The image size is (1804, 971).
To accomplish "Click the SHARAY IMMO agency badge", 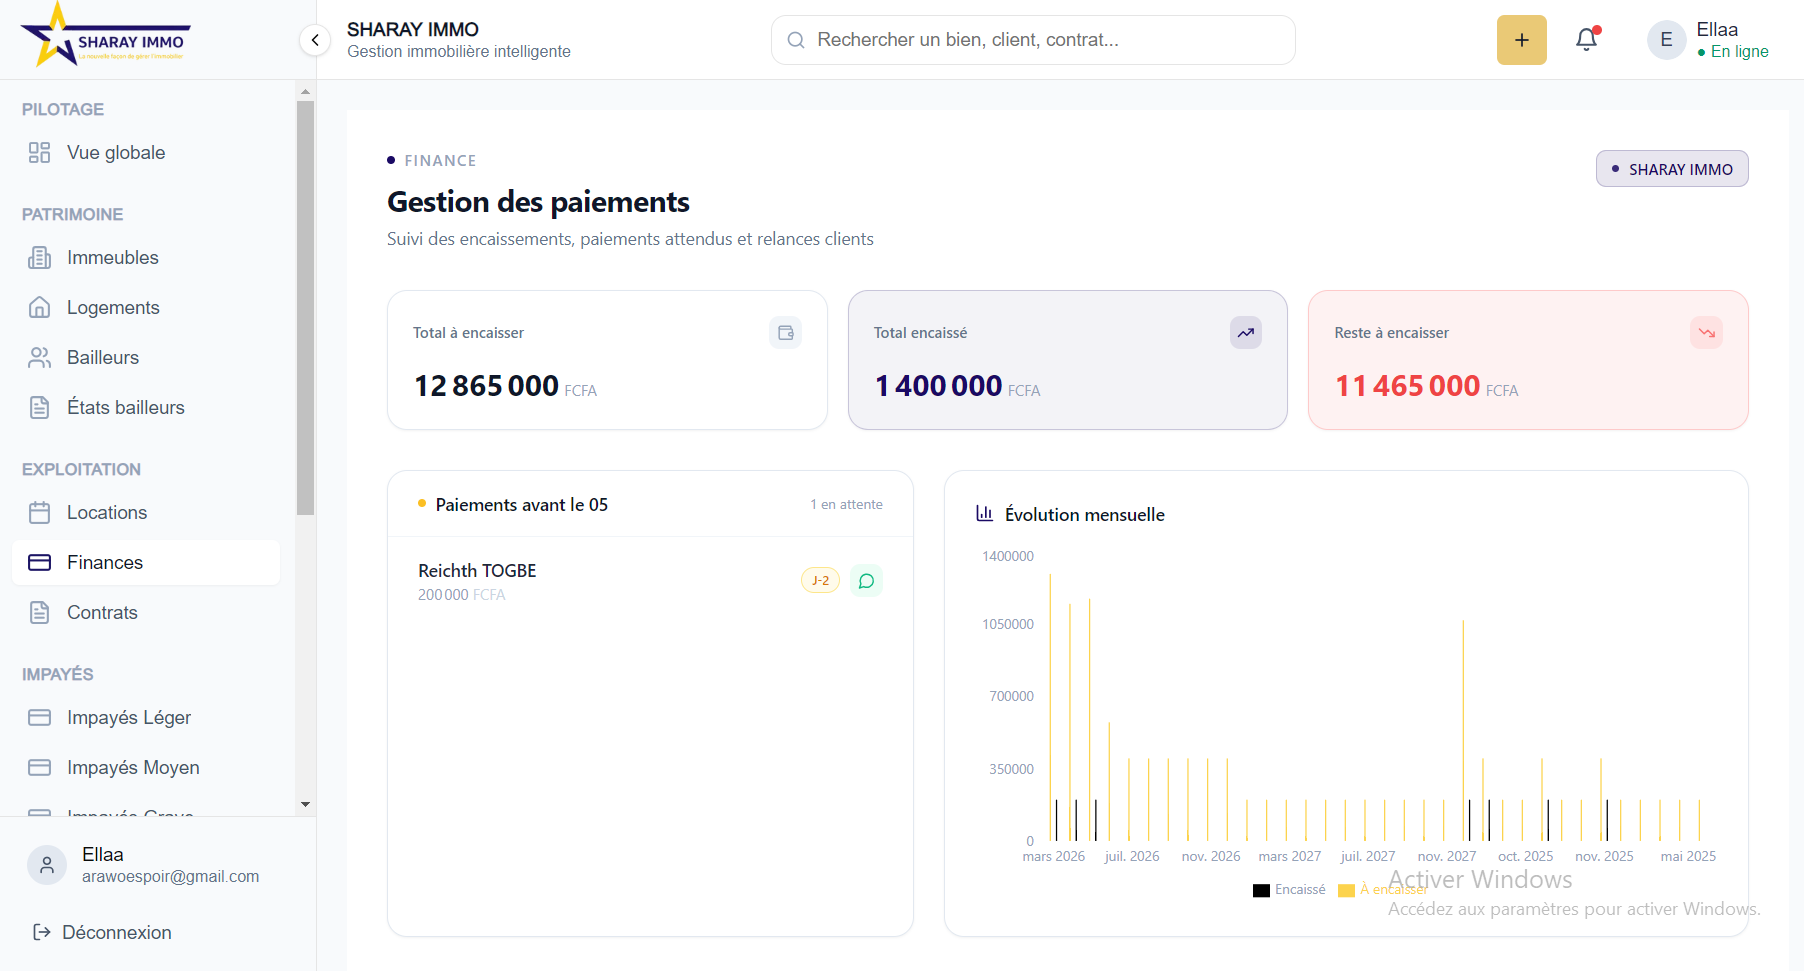I will [x=1671, y=169].
